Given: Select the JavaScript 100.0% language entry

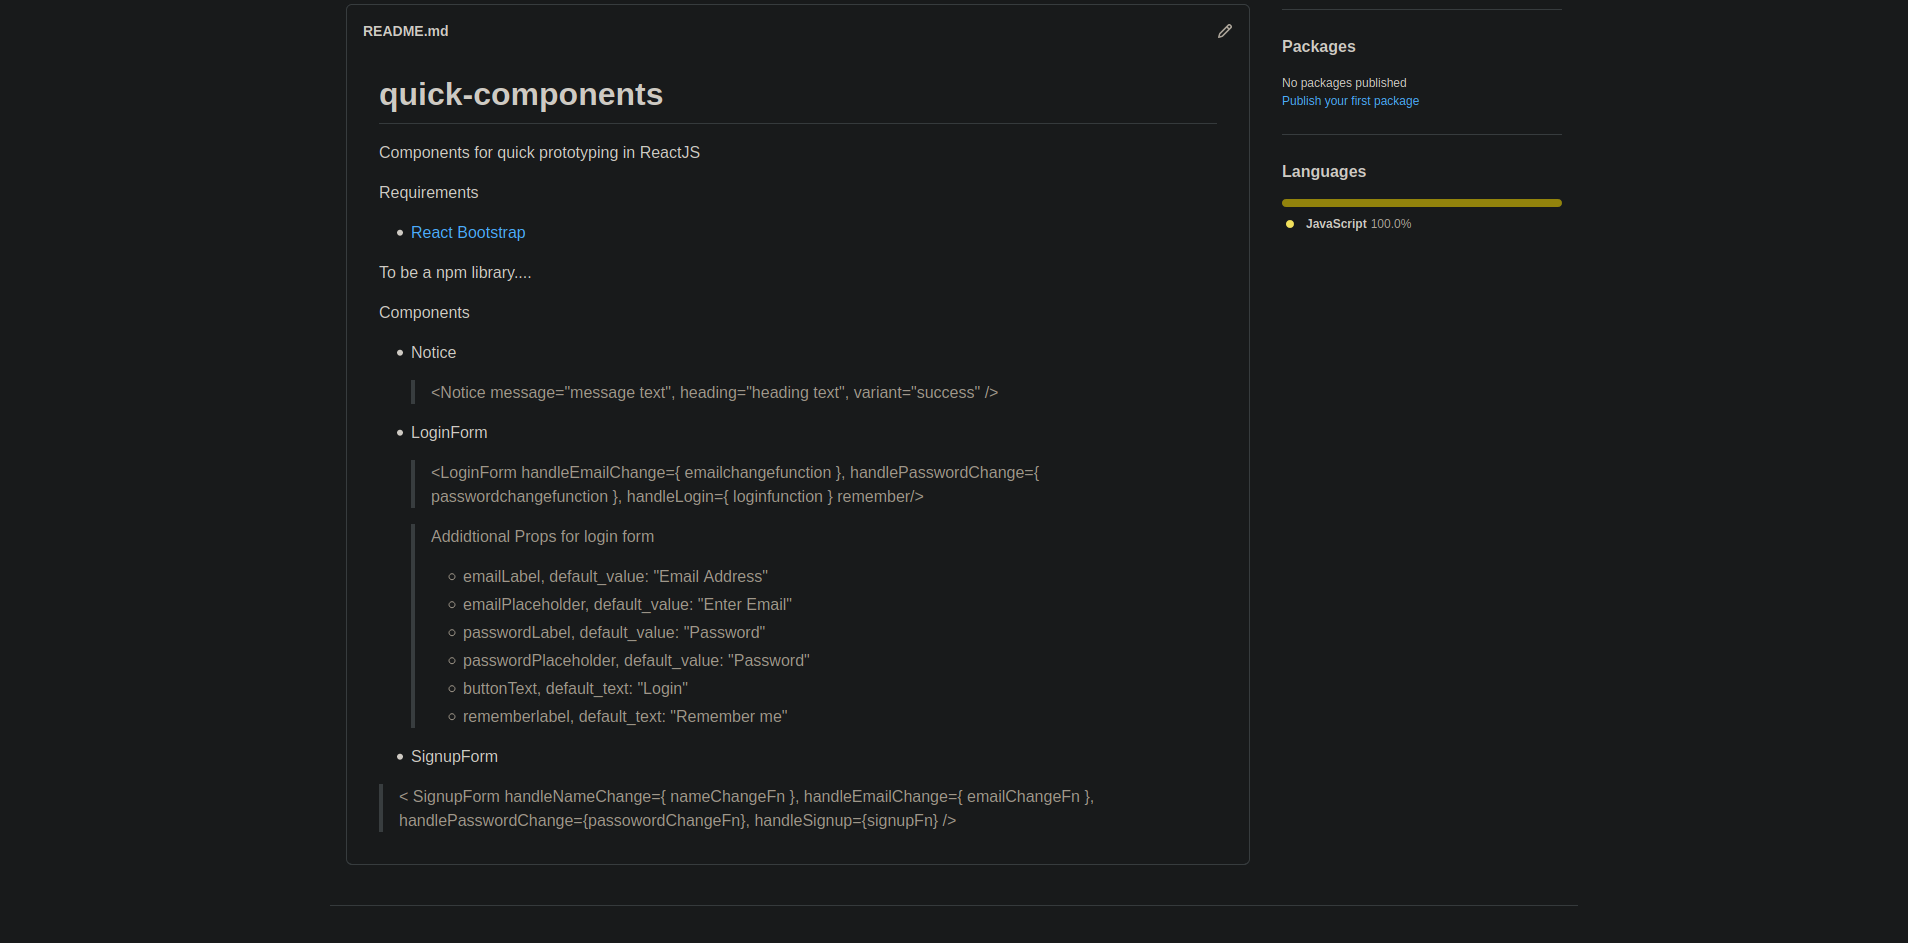Looking at the screenshot, I should pyautogui.click(x=1357, y=224).
